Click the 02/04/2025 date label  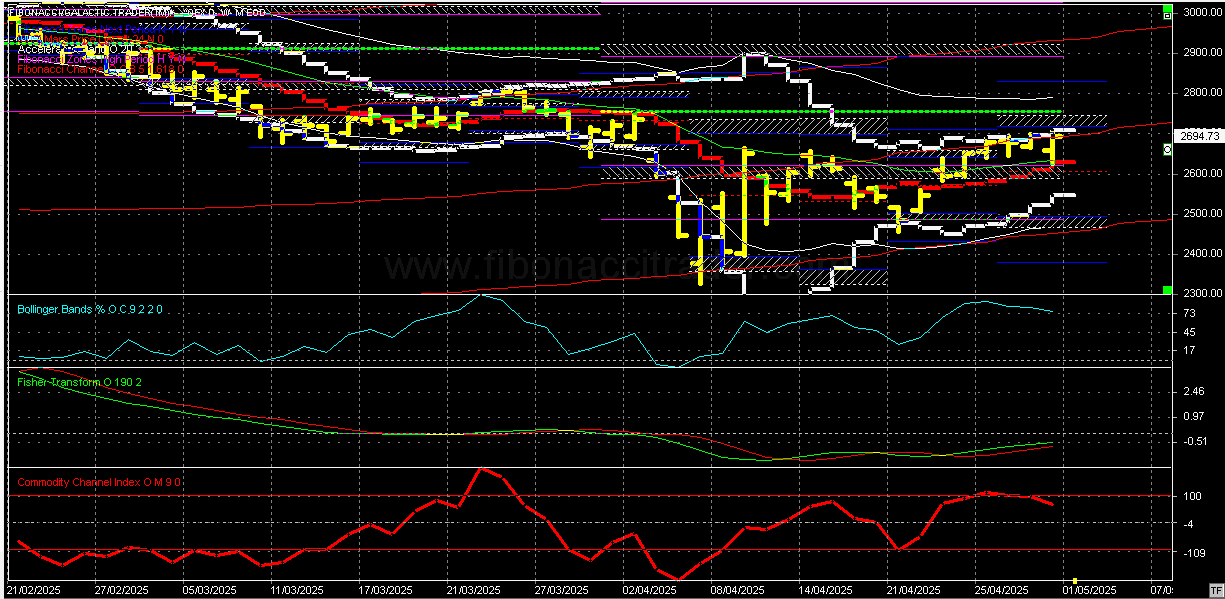(x=649, y=590)
